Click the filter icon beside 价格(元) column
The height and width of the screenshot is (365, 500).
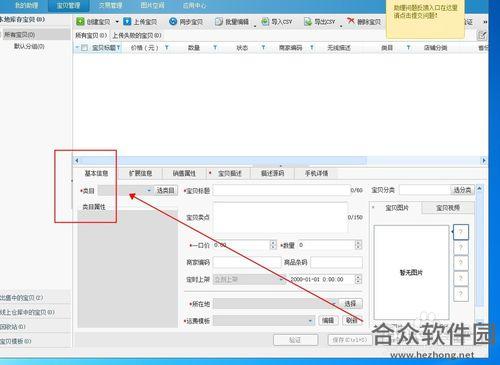(x=166, y=48)
